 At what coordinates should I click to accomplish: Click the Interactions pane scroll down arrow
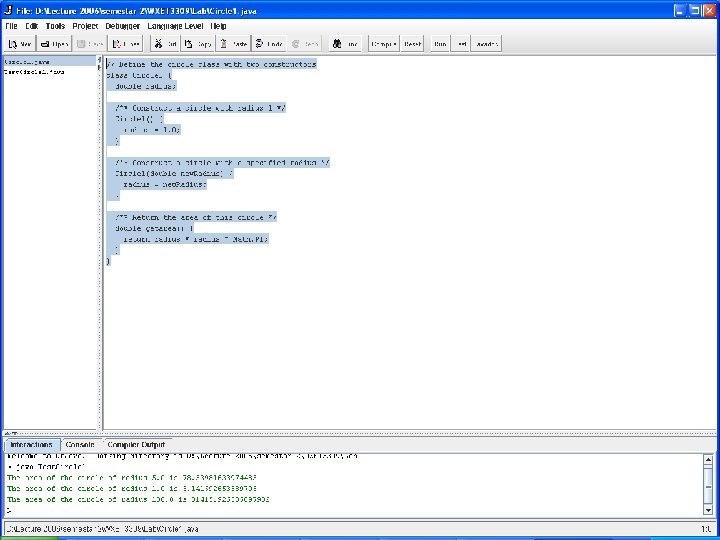[708, 510]
